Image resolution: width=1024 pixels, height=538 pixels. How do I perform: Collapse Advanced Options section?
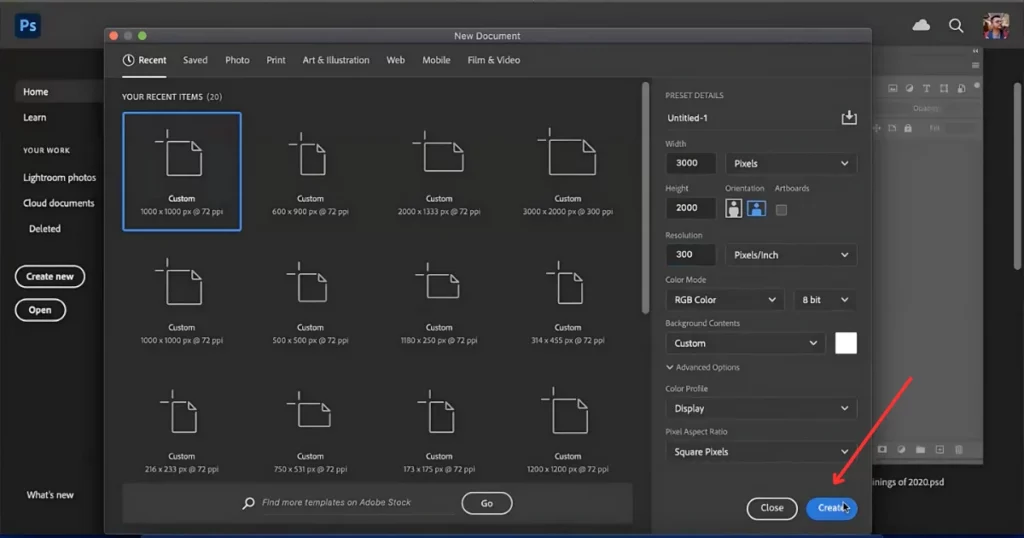[x=703, y=368]
